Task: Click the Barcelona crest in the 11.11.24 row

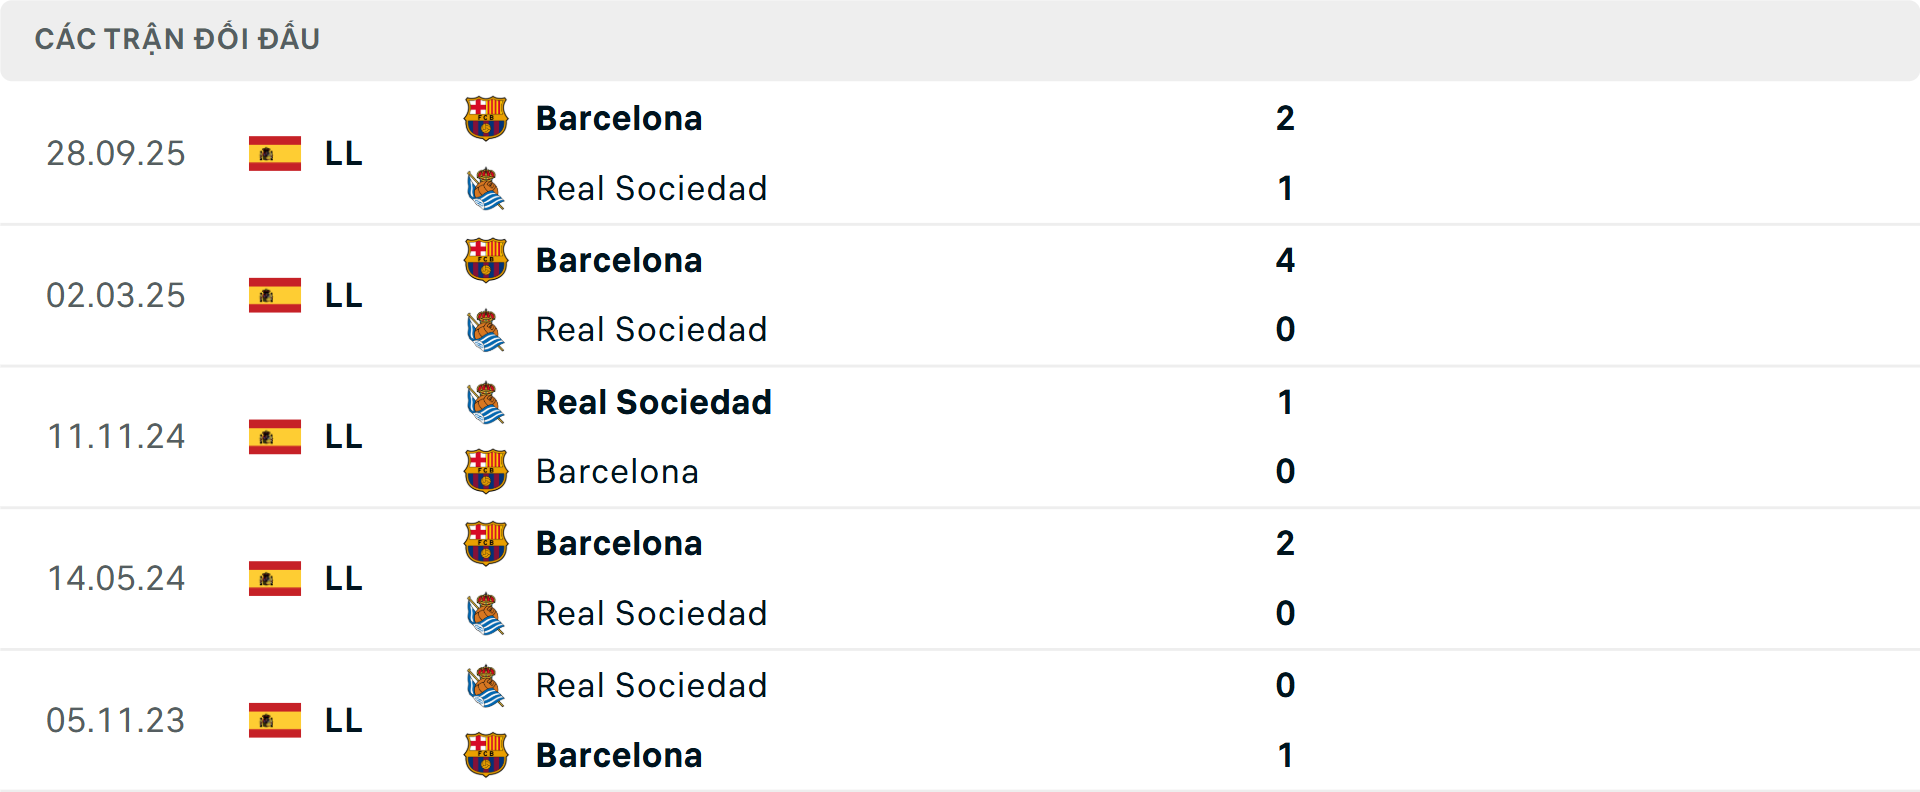Action: [486, 471]
